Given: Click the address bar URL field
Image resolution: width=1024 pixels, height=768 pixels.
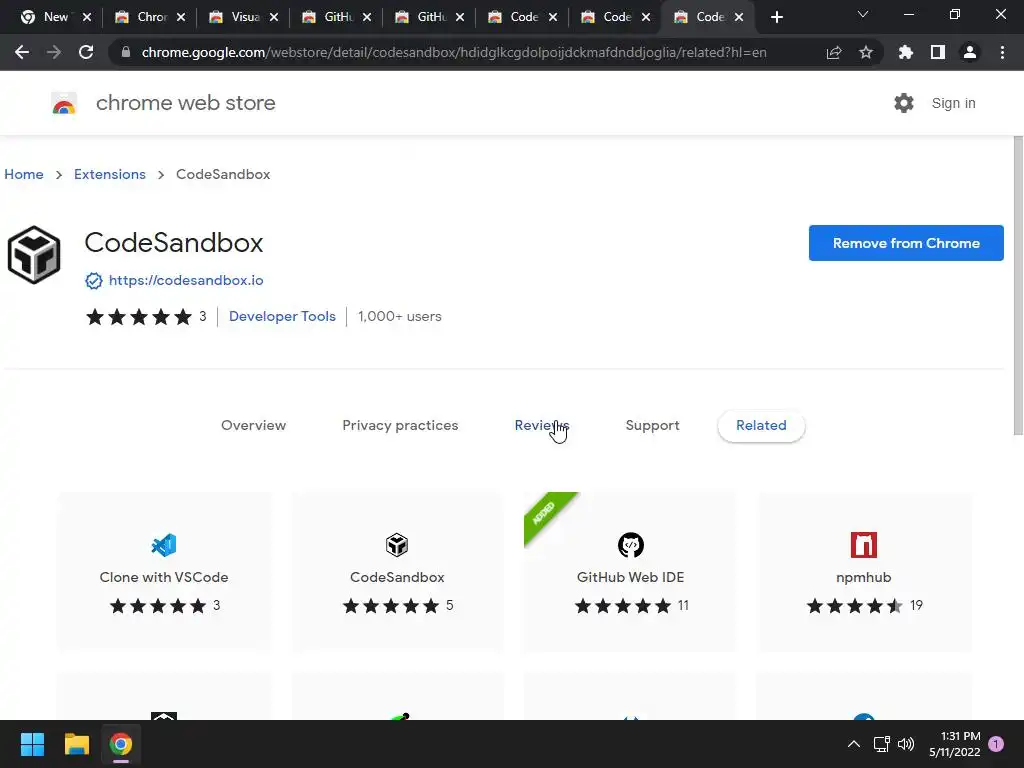Looking at the screenshot, I should click(454, 52).
